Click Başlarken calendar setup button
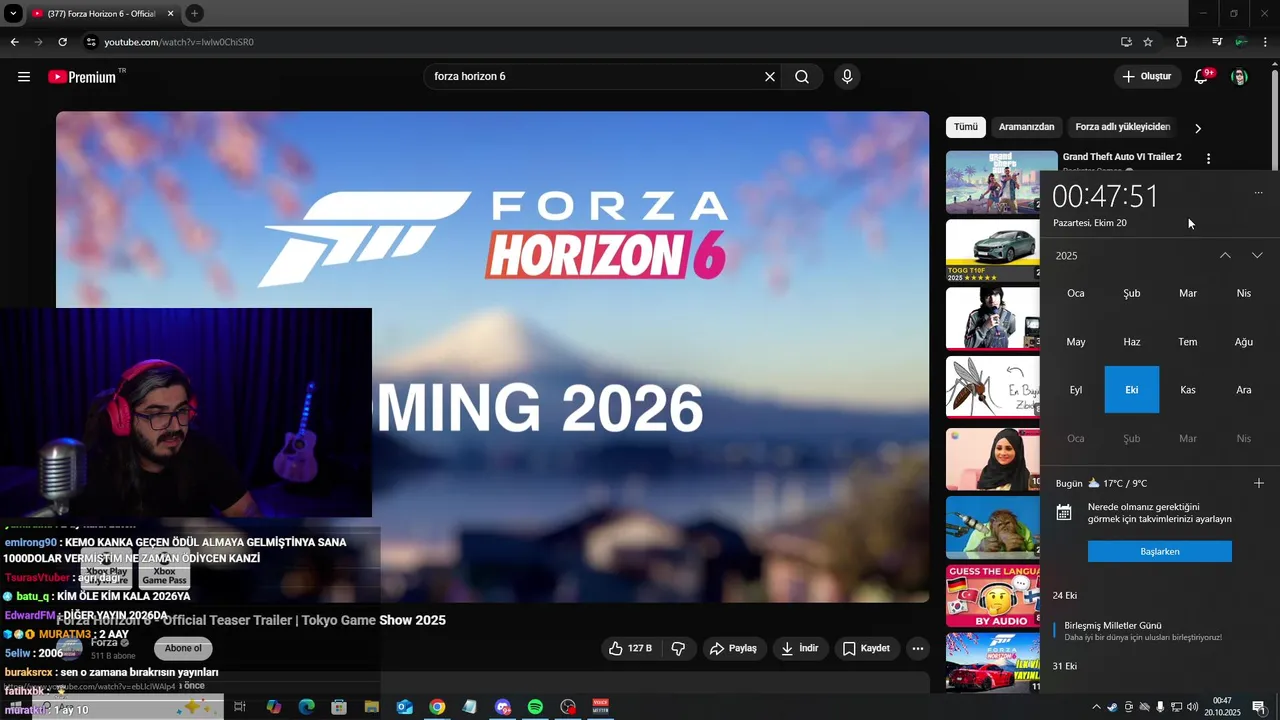Image resolution: width=1280 pixels, height=720 pixels. point(1160,551)
